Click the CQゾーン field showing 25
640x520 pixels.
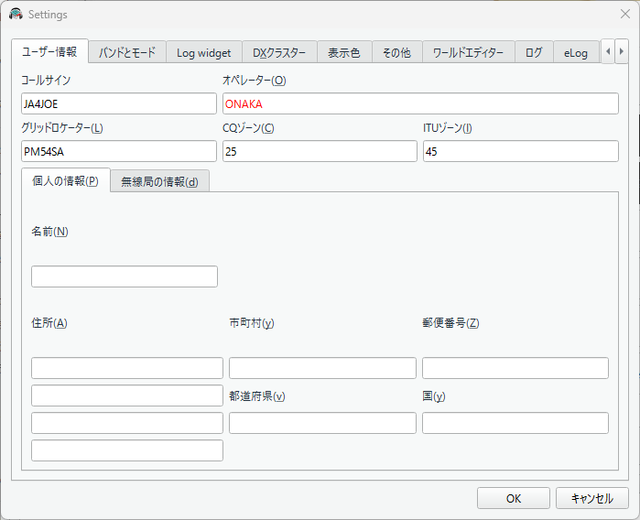click(x=320, y=151)
